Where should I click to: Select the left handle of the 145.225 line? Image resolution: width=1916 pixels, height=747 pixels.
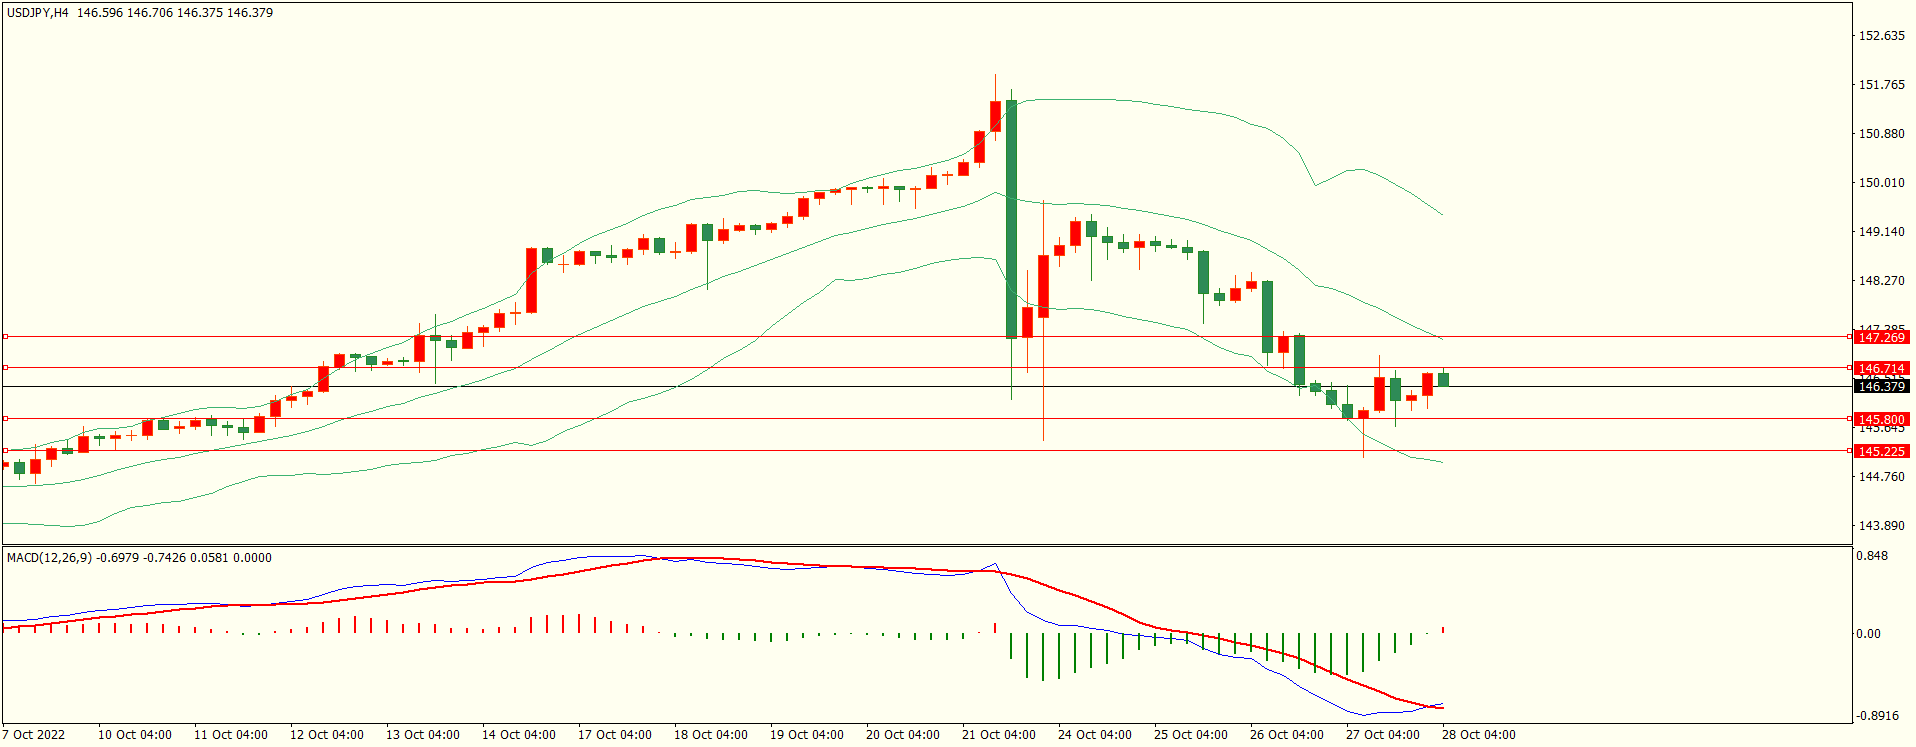(x=5, y=451)
